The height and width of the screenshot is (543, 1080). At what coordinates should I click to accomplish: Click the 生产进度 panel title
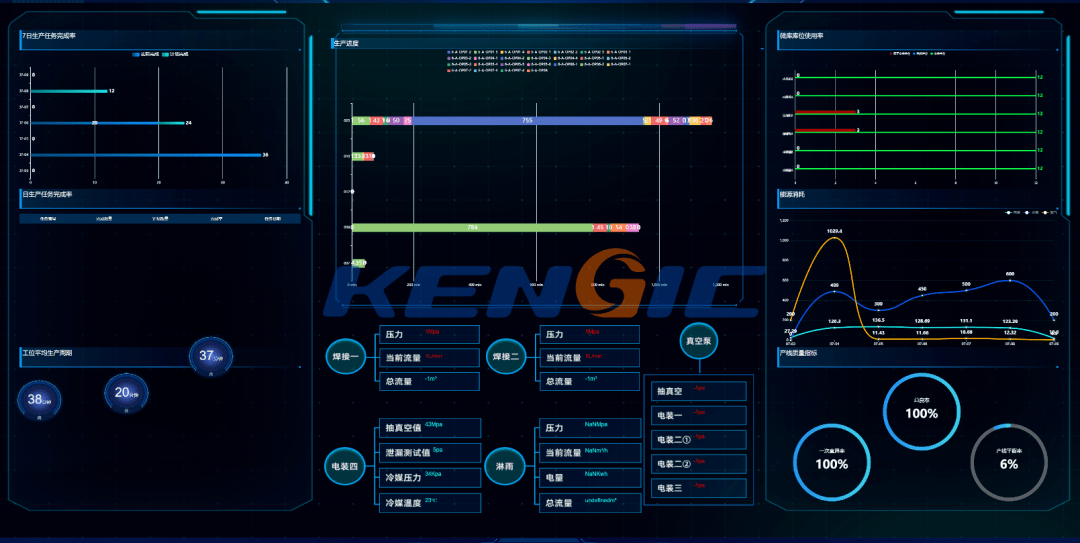(346, 43)
